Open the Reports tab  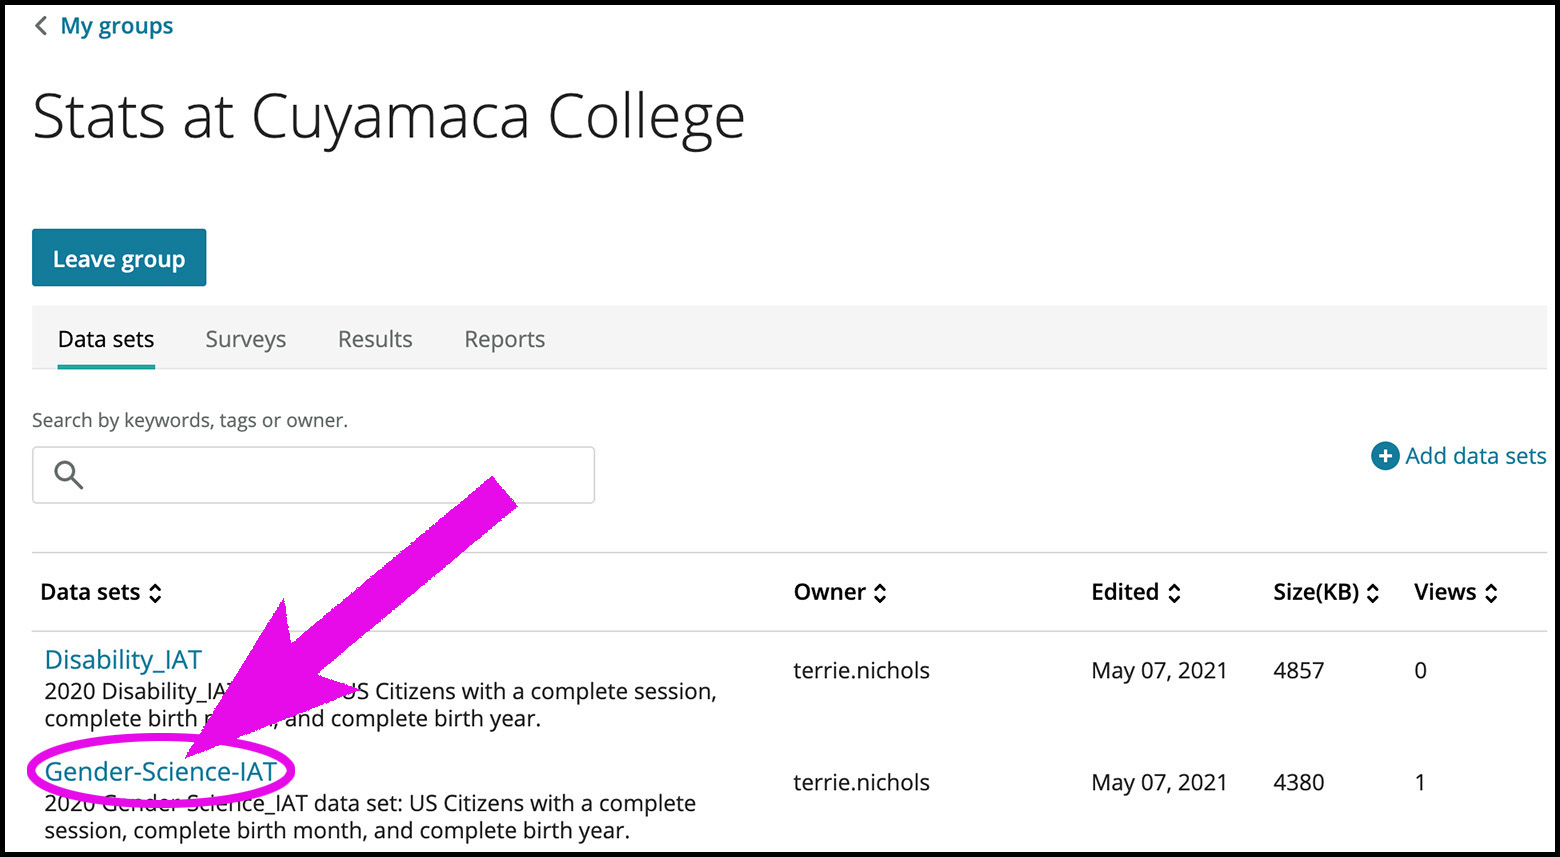pyautogui.click(x=505, y=340)
